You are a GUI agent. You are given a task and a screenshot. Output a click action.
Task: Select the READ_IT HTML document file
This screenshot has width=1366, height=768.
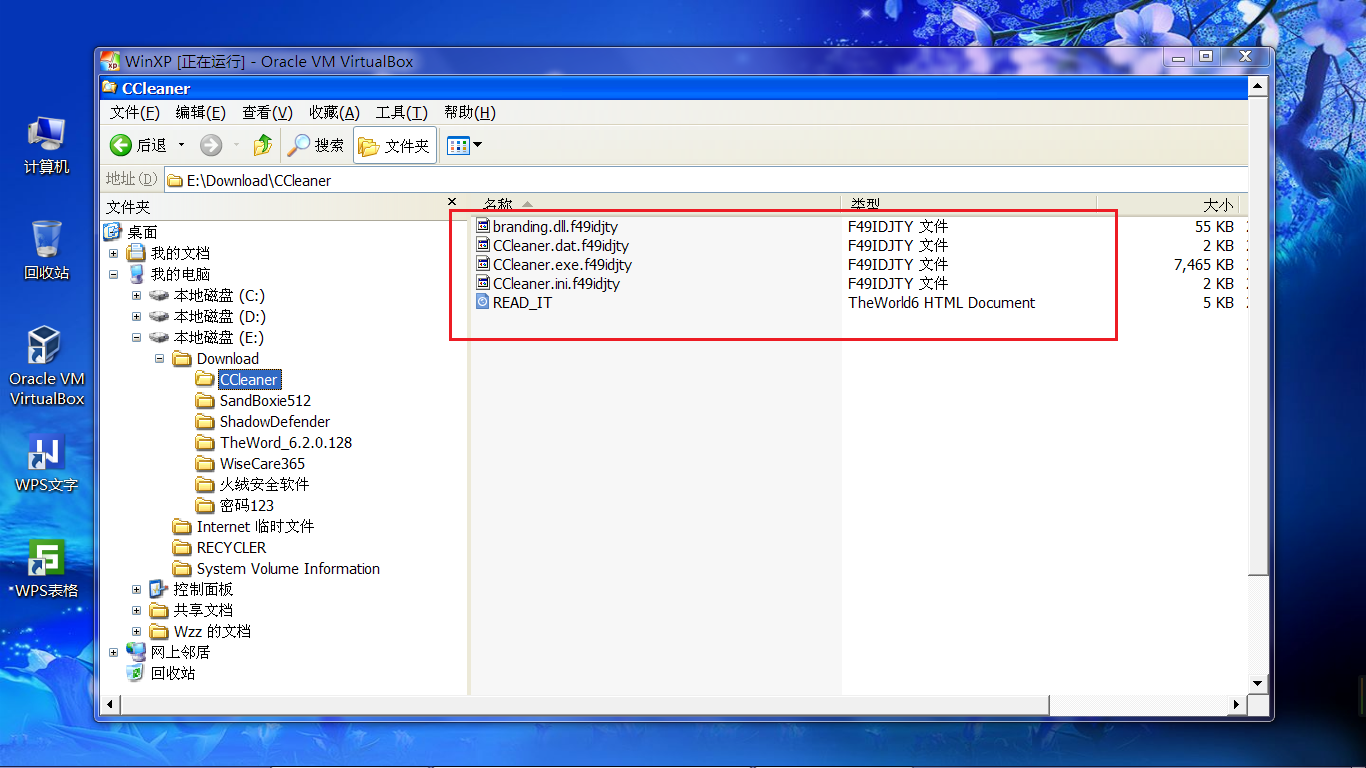click(522, 303)
